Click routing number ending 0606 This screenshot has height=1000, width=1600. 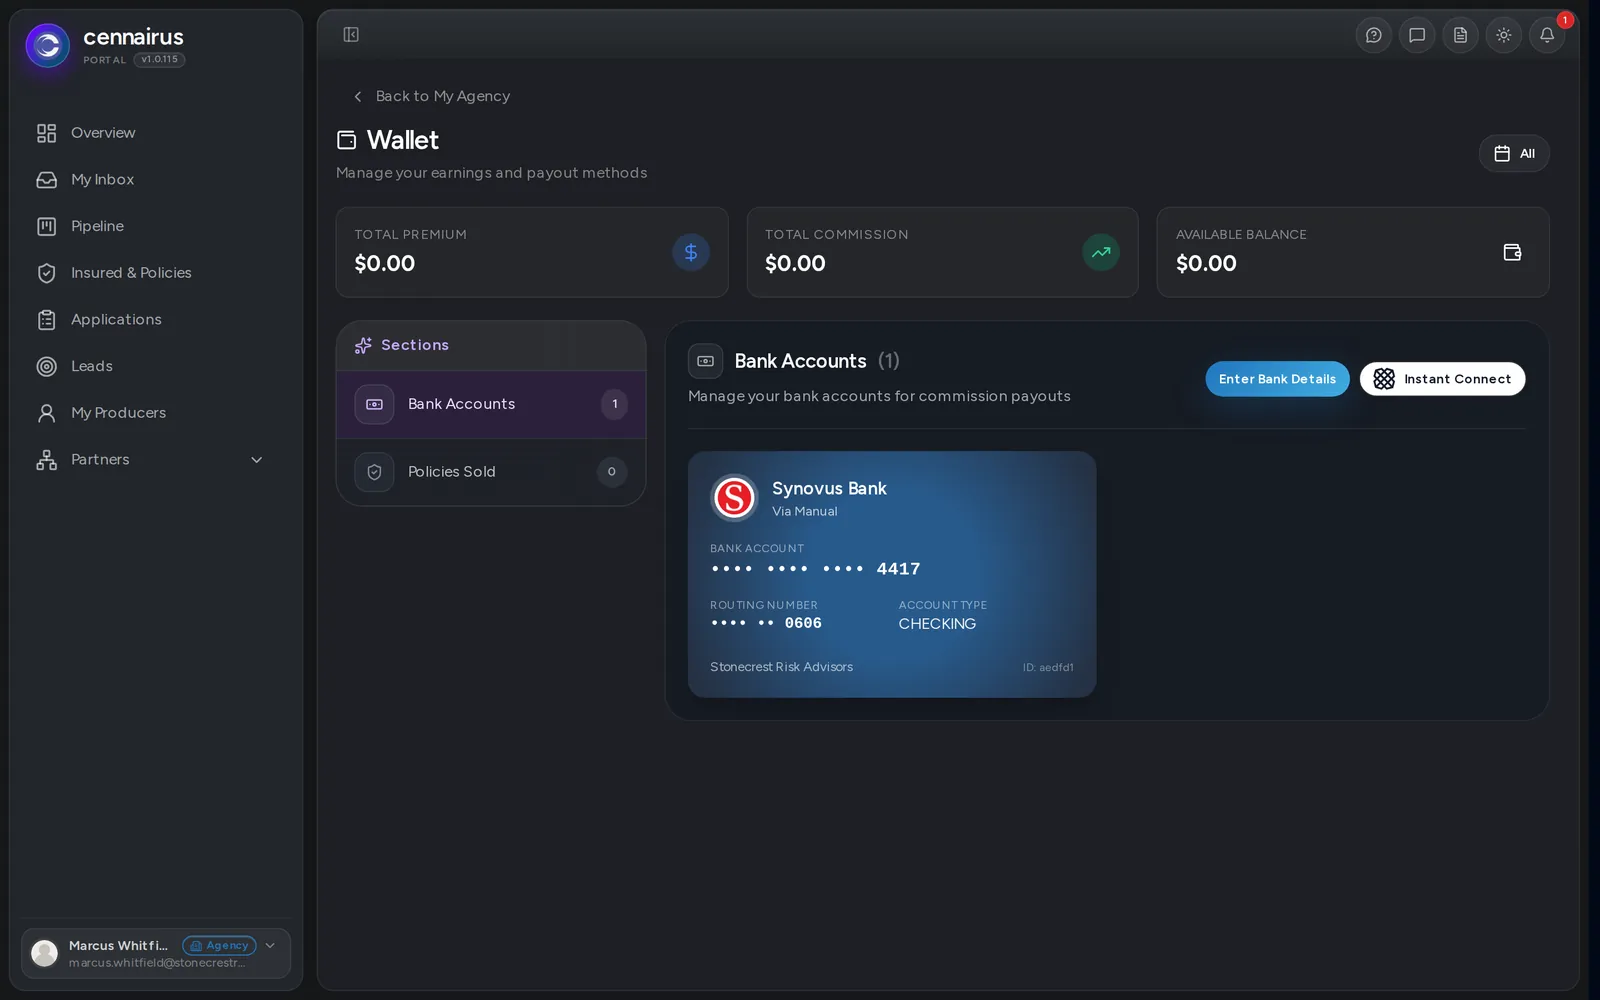[x=766, y=623]
